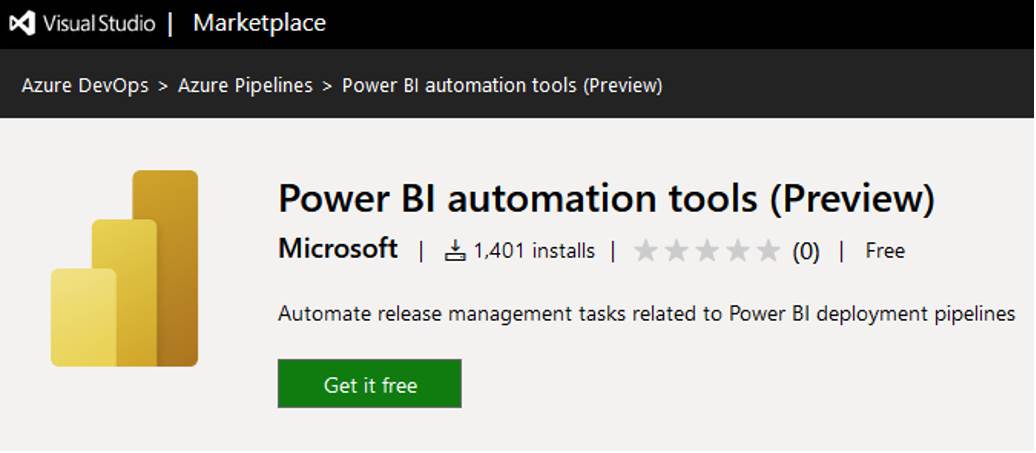Select the first rating star
This screenshot has height=453, width=1036.
coord(646,251)
